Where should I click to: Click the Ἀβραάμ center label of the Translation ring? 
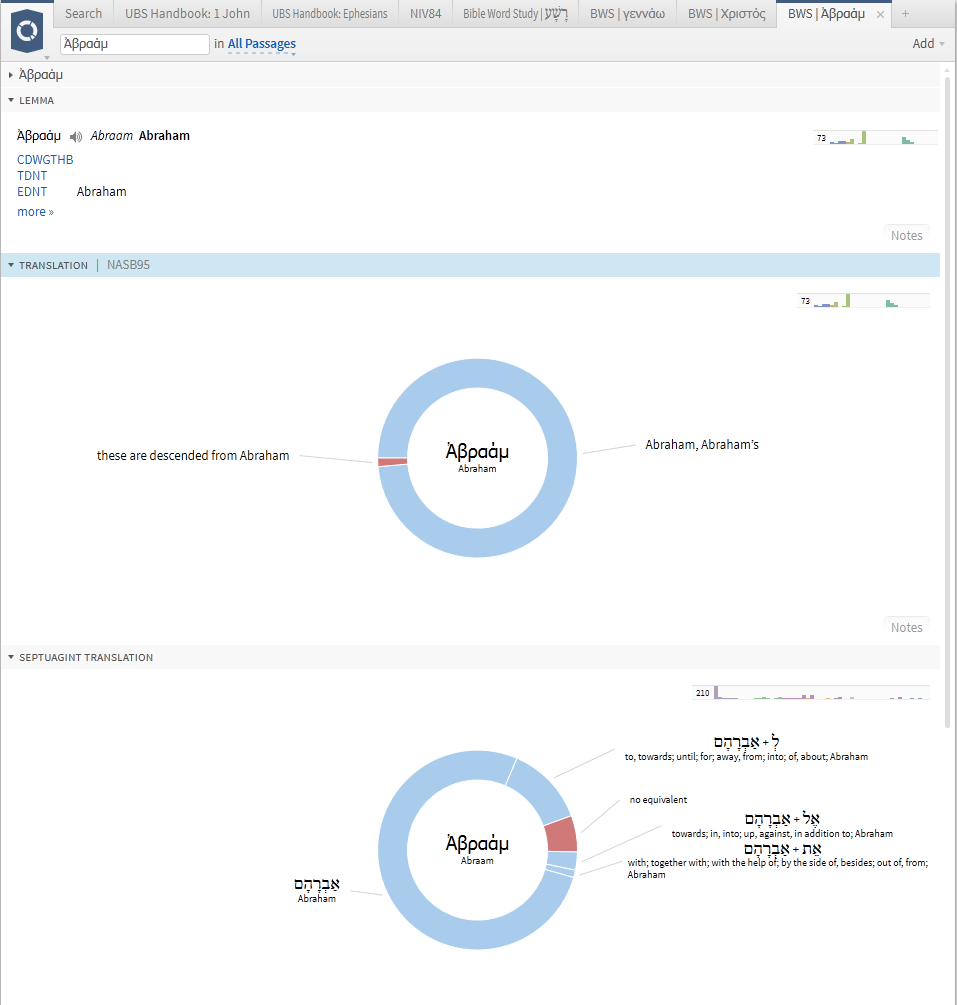[x=478, y=452]
